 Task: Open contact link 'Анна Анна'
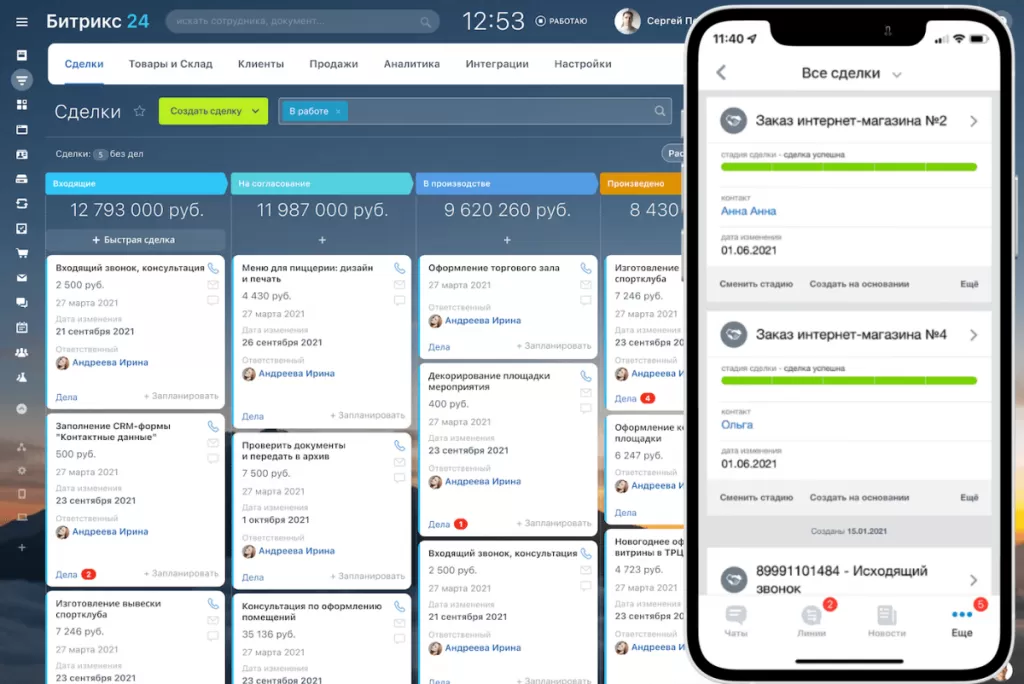(747, 211)
